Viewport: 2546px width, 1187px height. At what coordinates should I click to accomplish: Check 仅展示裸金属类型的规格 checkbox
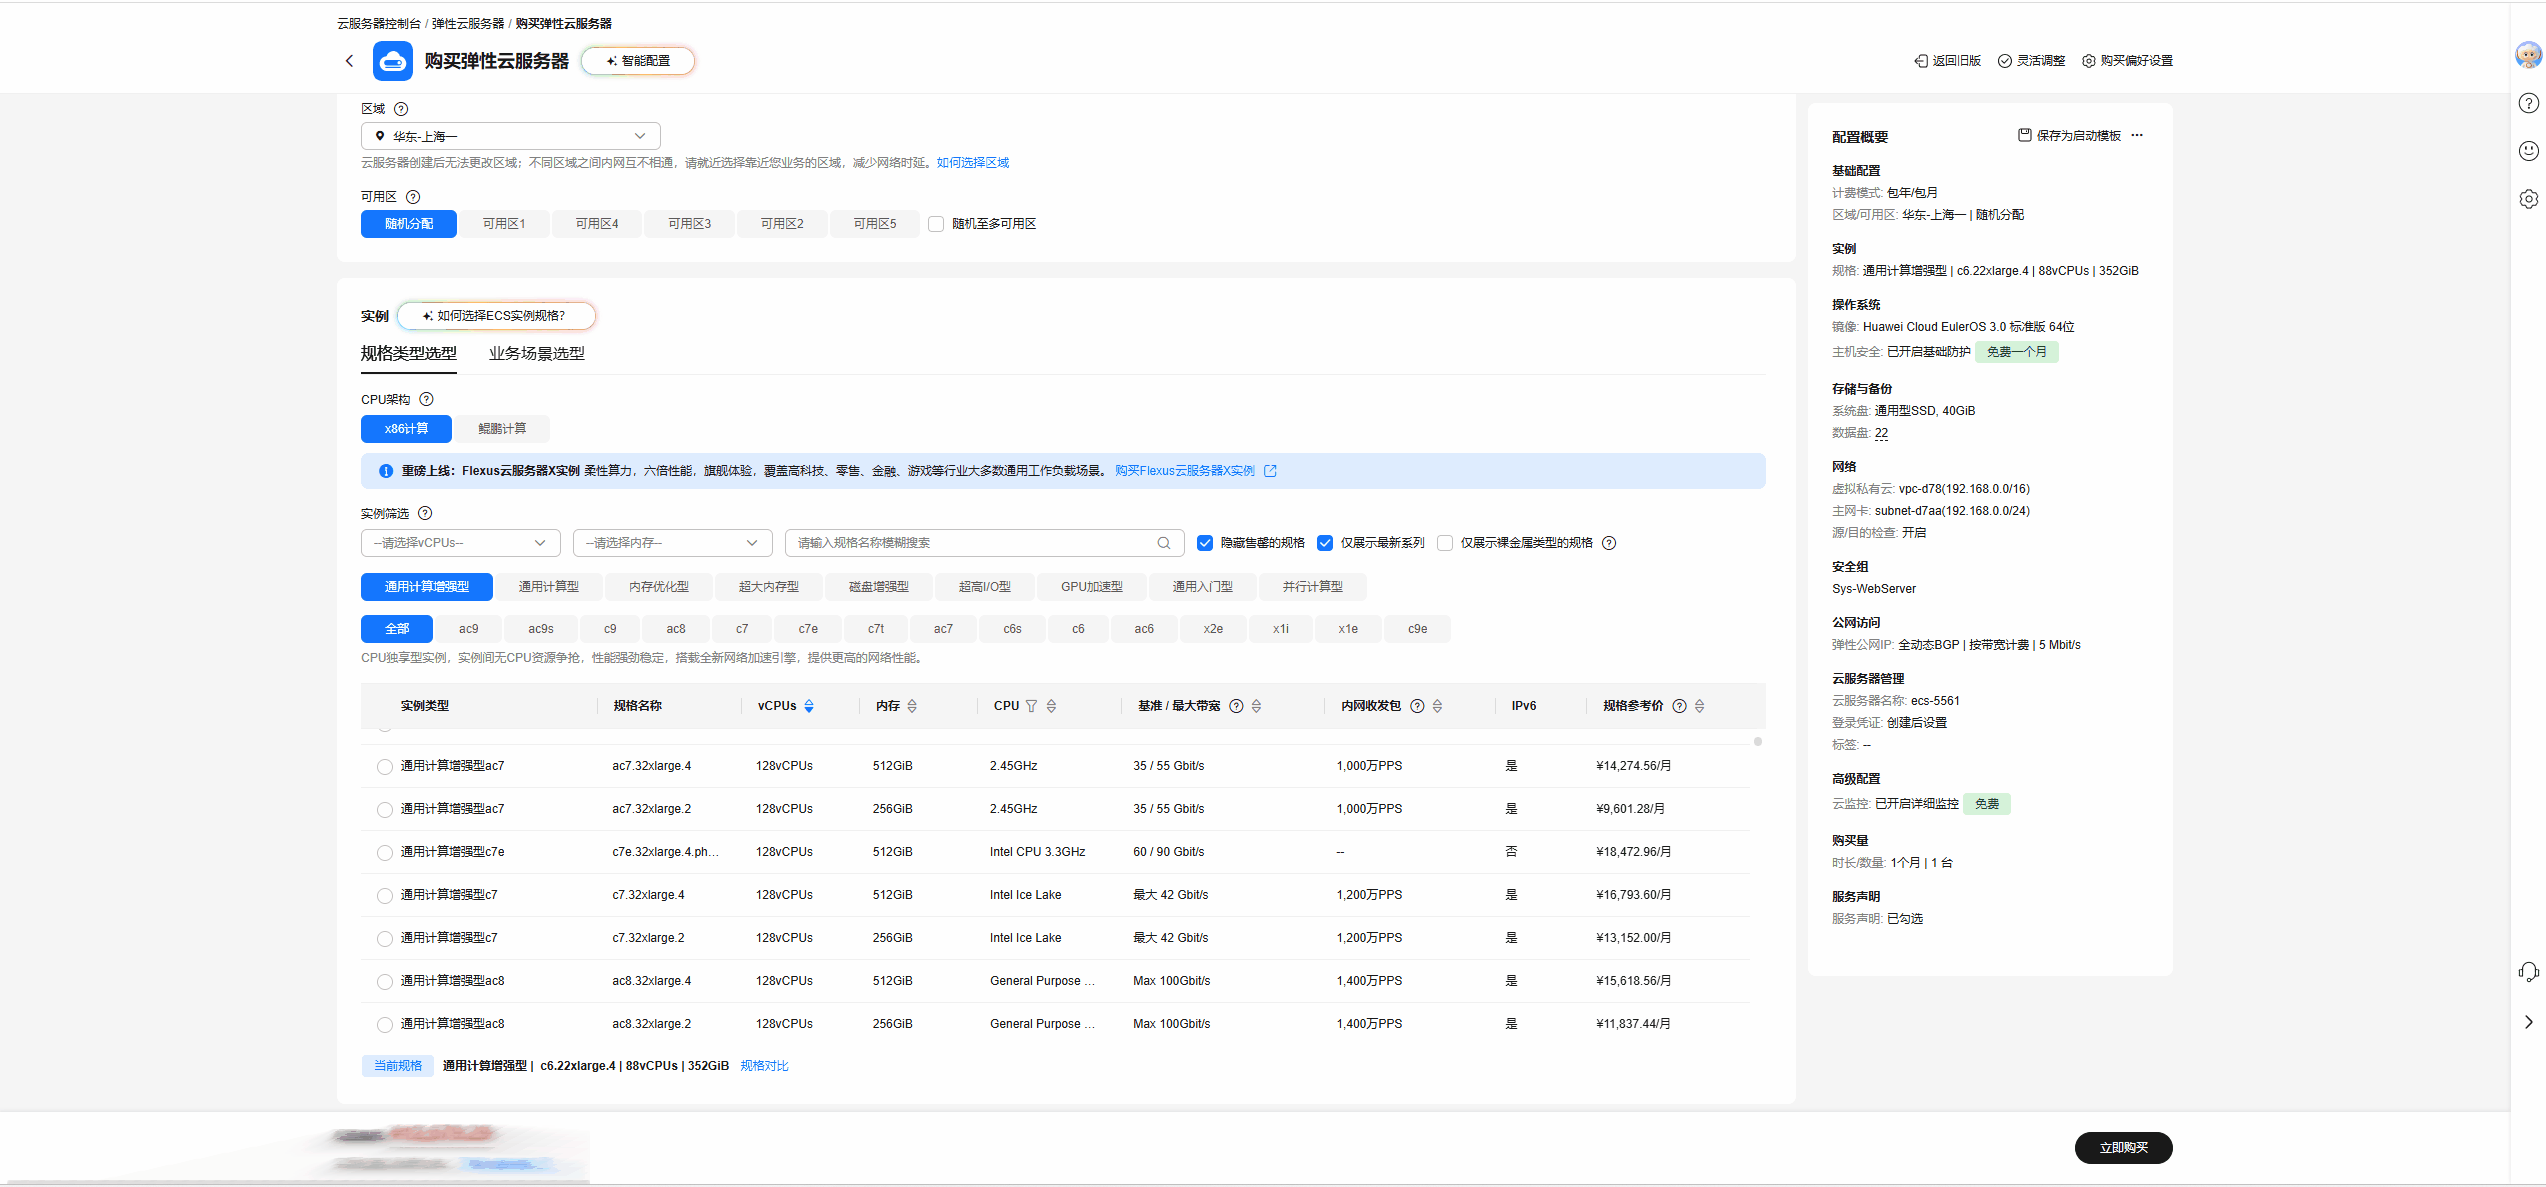[1445, 543]
